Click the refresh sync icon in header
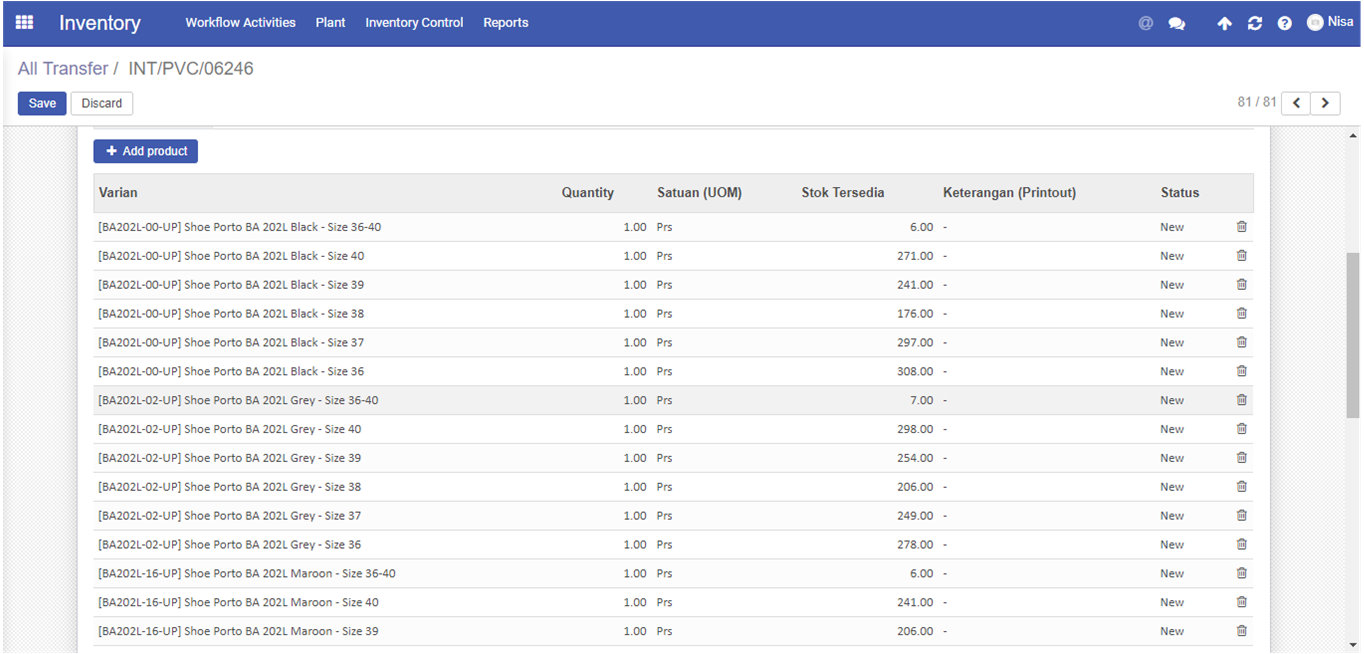The image size is (1364, 654). 1255,23
